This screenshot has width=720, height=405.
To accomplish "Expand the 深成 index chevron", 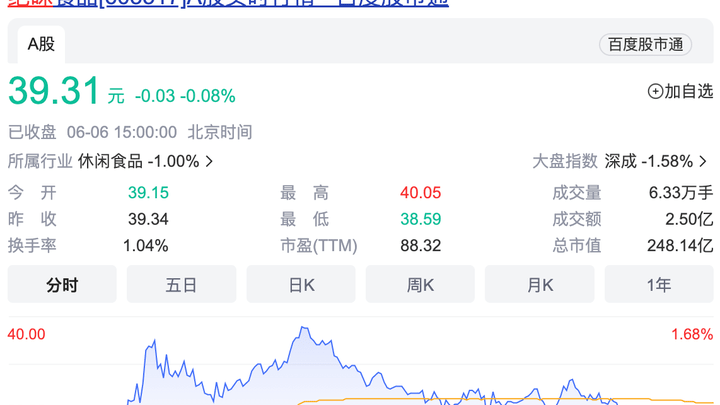I will [703, 162].
